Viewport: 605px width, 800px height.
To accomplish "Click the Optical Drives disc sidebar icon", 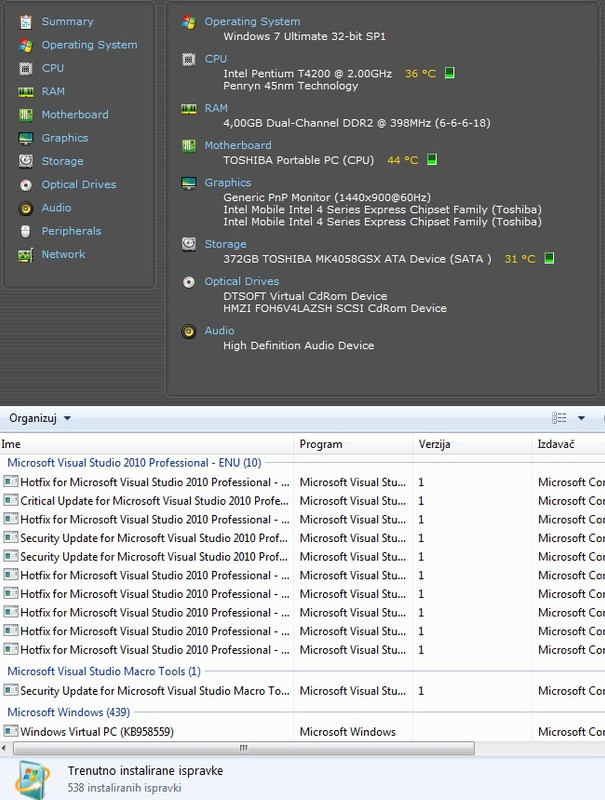I will (26, 185).
